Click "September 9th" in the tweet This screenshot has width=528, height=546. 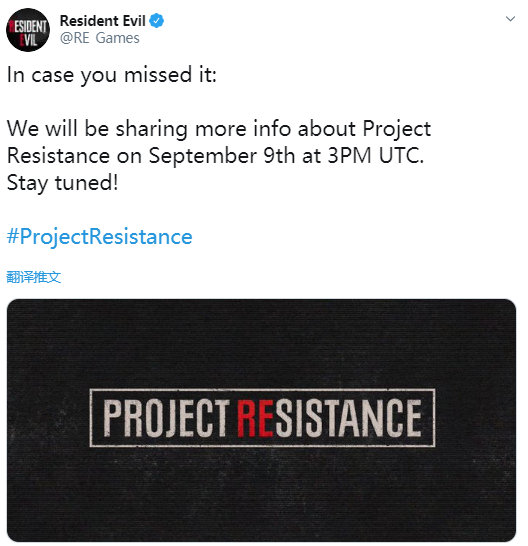pyautogui.click(x=222, y=156)
